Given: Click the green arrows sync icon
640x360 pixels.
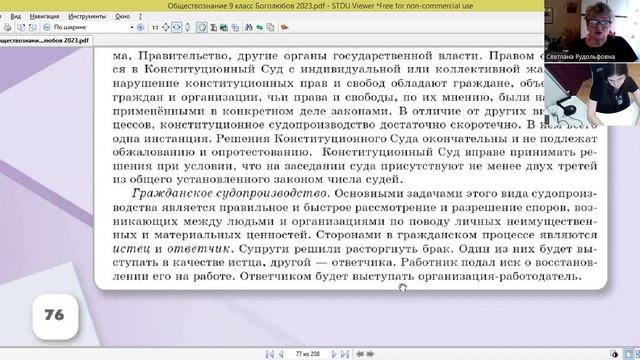Looking at the screenshot, I should [260, 27].
